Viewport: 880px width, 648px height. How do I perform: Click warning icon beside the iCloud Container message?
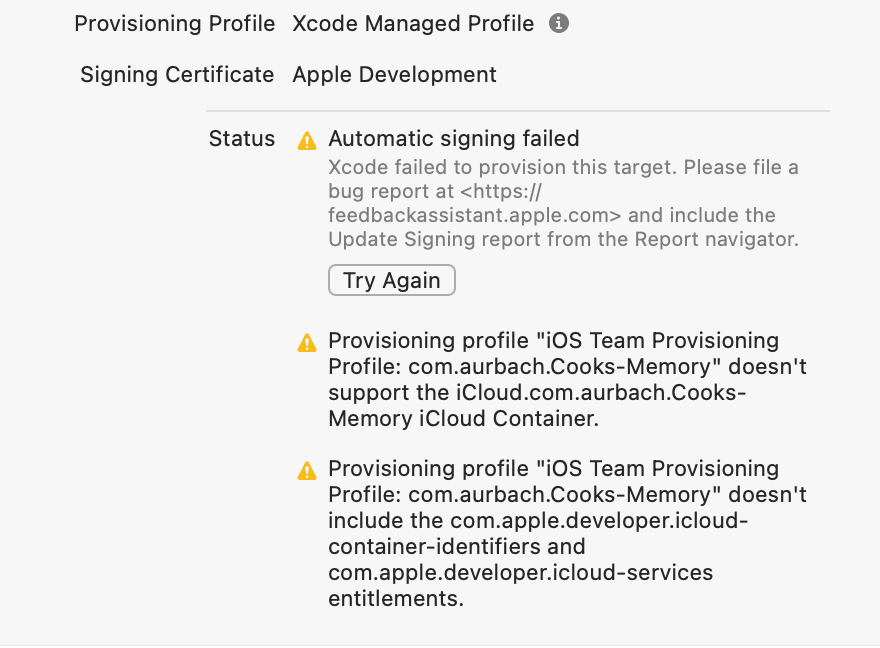[x=307, y=343]
